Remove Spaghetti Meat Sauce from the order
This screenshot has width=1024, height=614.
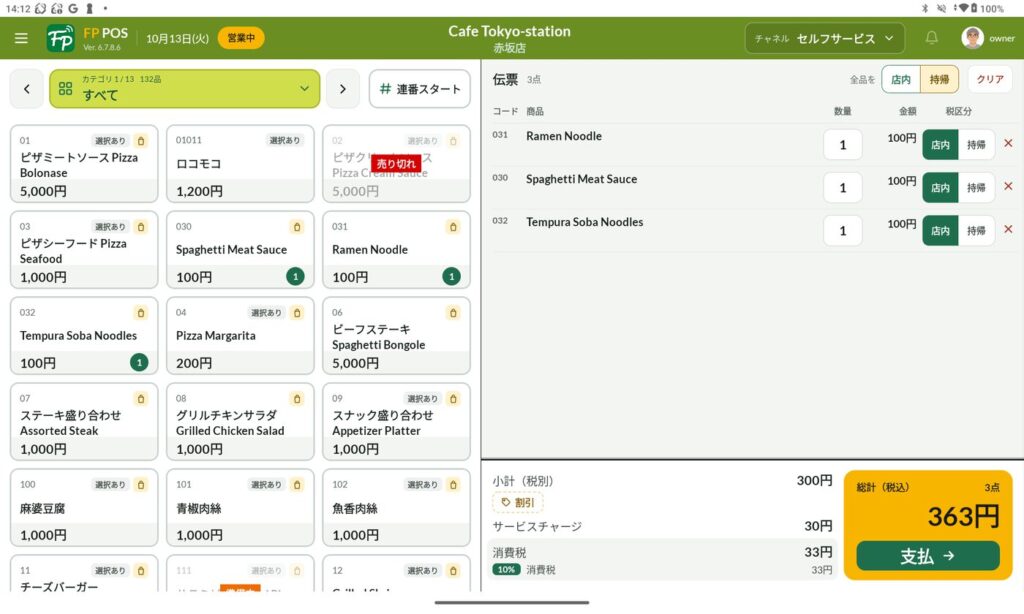coord(1008,187)
